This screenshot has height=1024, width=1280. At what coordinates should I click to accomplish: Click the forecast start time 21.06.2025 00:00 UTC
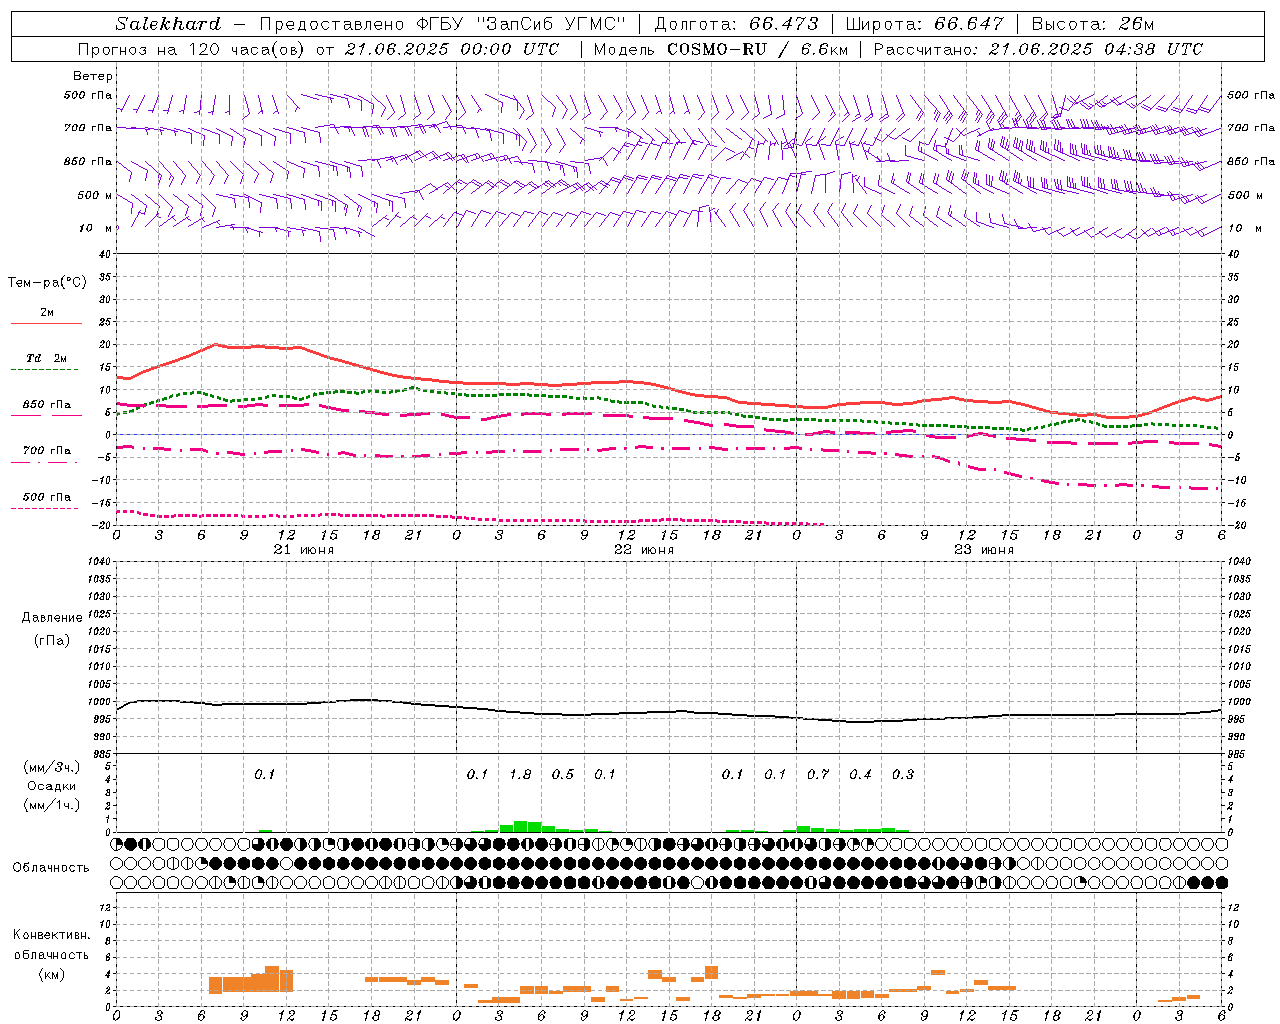point(451,49)
